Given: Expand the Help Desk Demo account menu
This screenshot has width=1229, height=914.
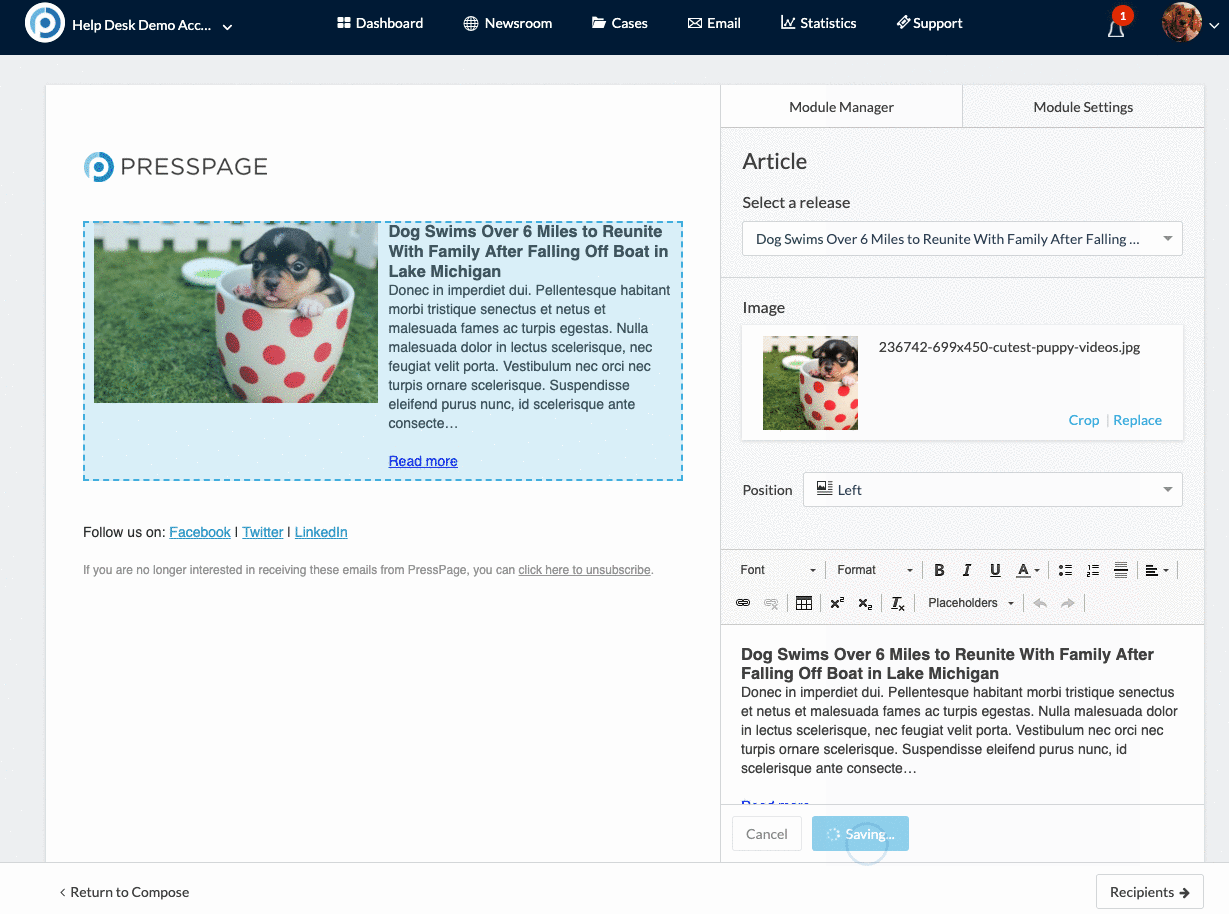Looking at the screenshot, I should click(152, 26).
